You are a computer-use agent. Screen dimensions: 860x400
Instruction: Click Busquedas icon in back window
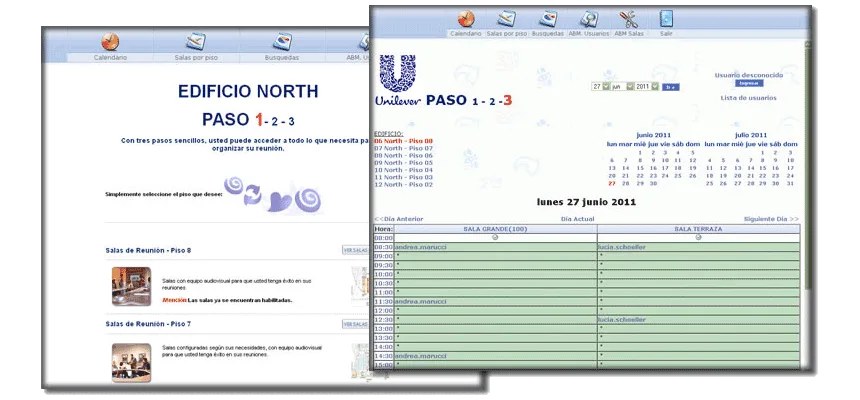[x=282, y=42]
